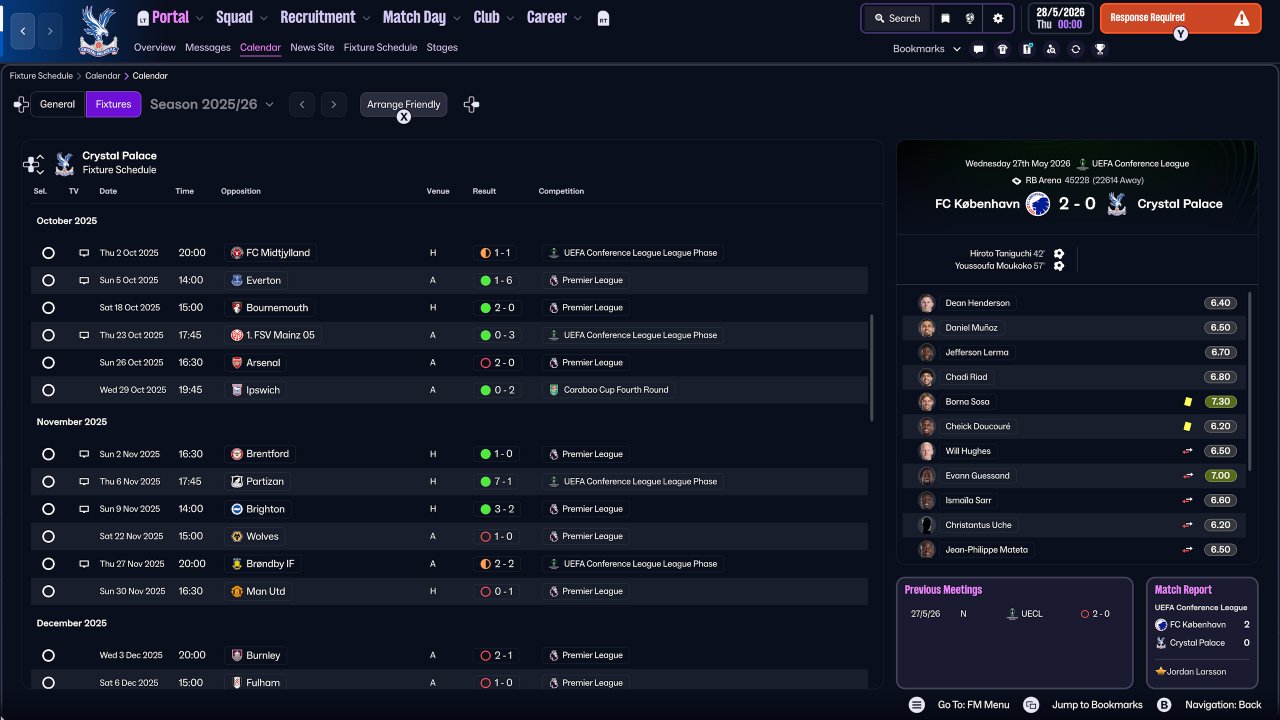
Task: Click the Jump to Bookmarks icon
Action: pos(1031,705)
